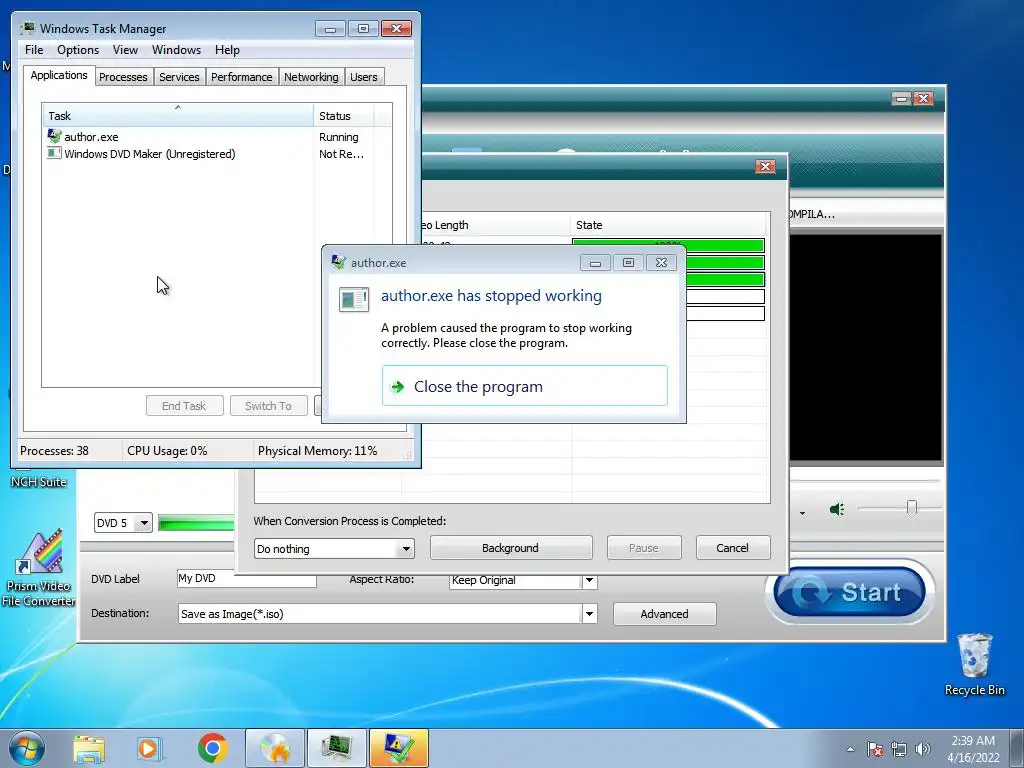Screen dimensions: 1024x768
Task: Switch to the Performance tab
Action: tap(242, 77)
